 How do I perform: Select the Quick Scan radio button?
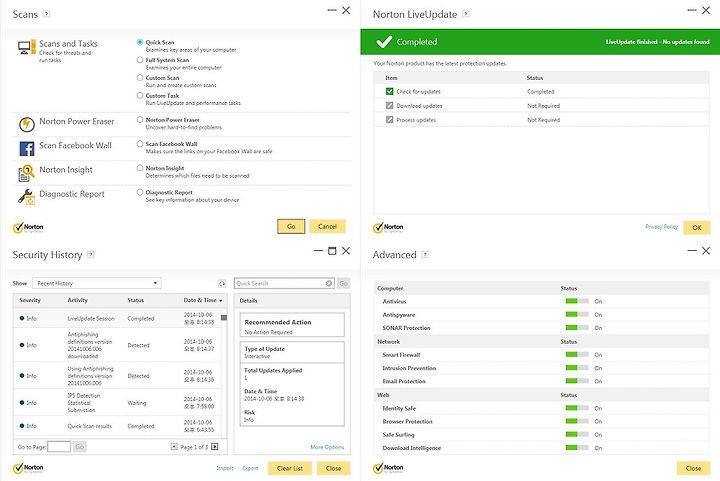click(x=140, y=42)
